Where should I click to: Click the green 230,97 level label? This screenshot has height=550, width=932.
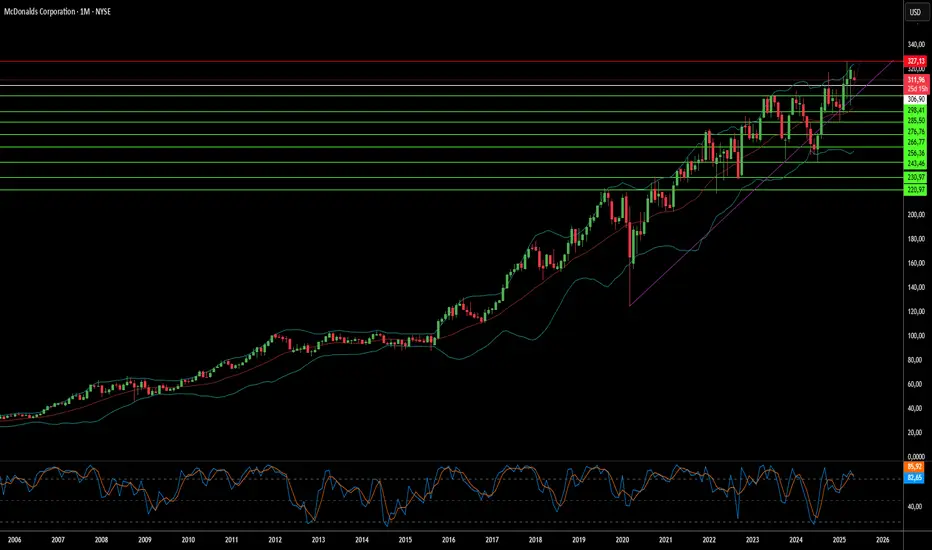(x=914, y=177)
